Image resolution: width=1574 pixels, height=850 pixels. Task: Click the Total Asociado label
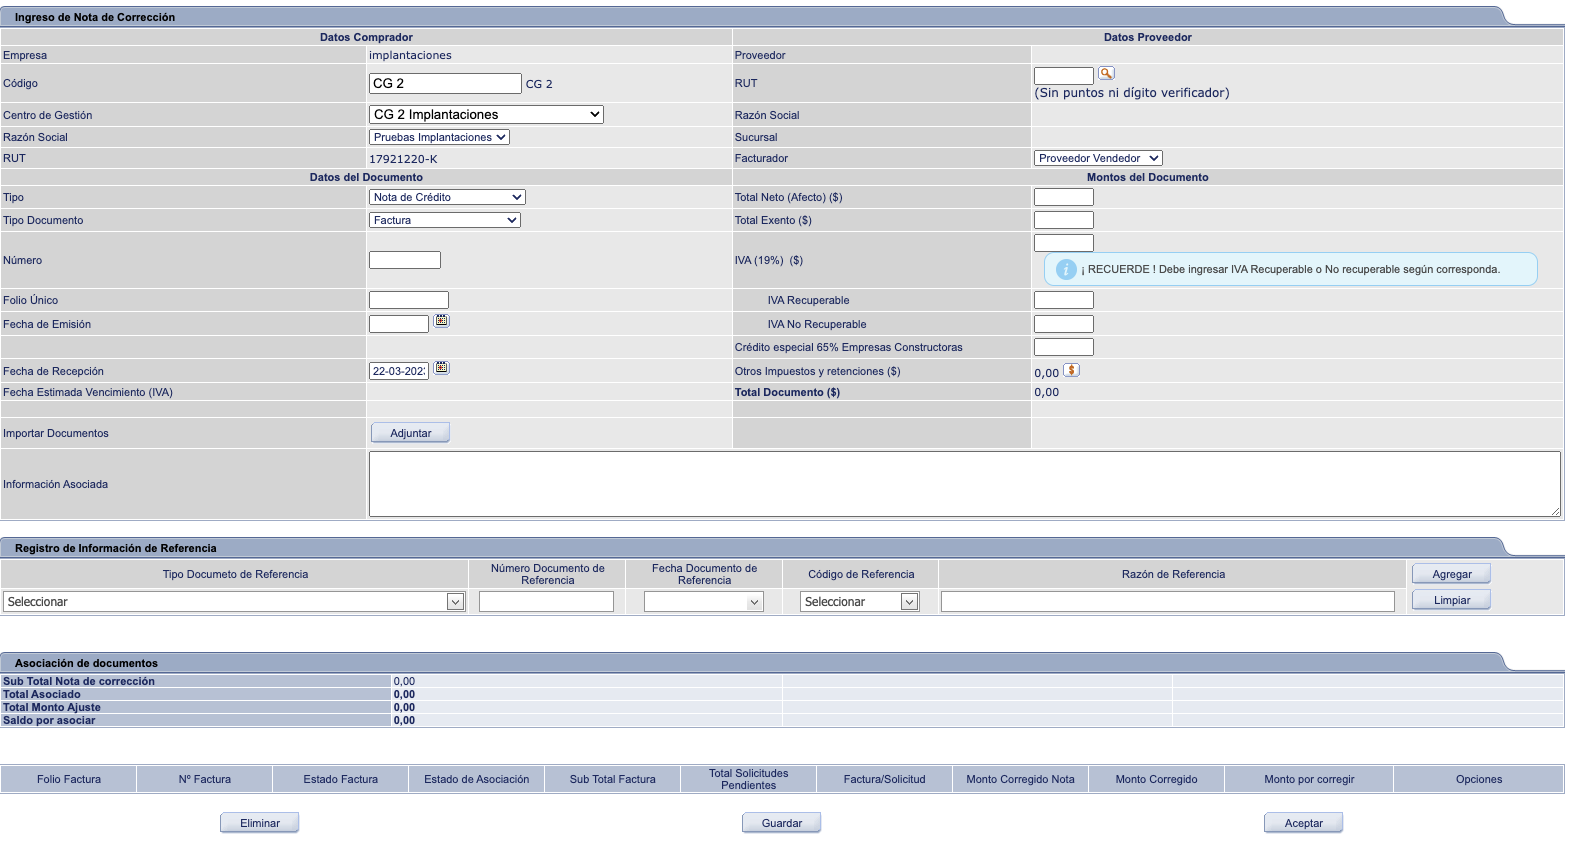pos(42,694)
